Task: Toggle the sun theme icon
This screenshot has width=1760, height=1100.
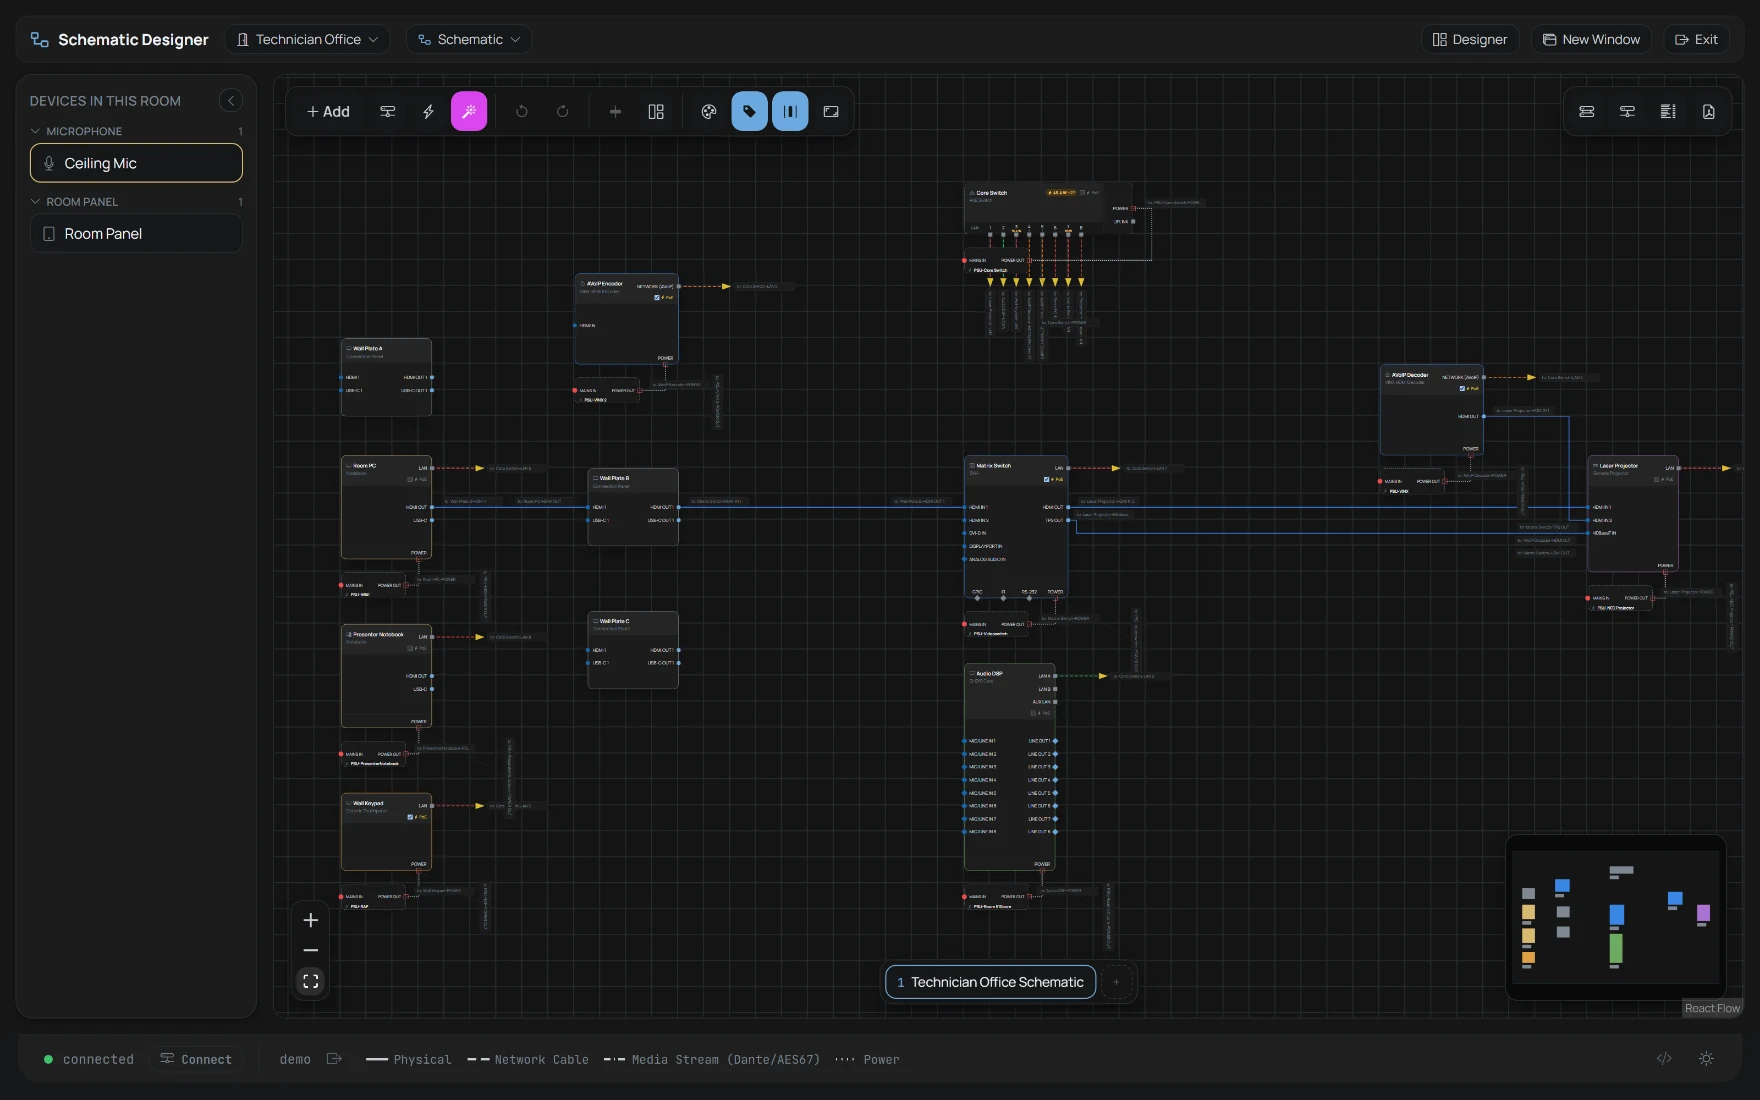Action: pyautogui.click(x=1706, y=1058)
